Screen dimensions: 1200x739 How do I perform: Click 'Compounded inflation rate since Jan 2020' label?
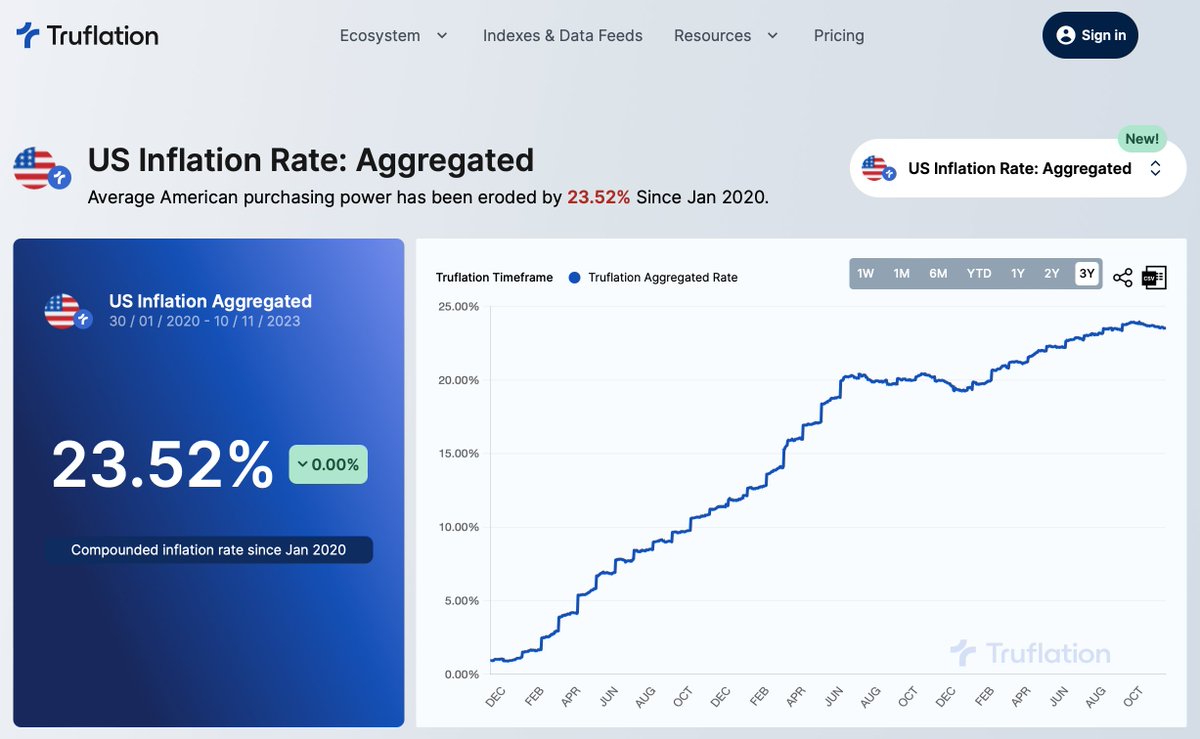209,550
